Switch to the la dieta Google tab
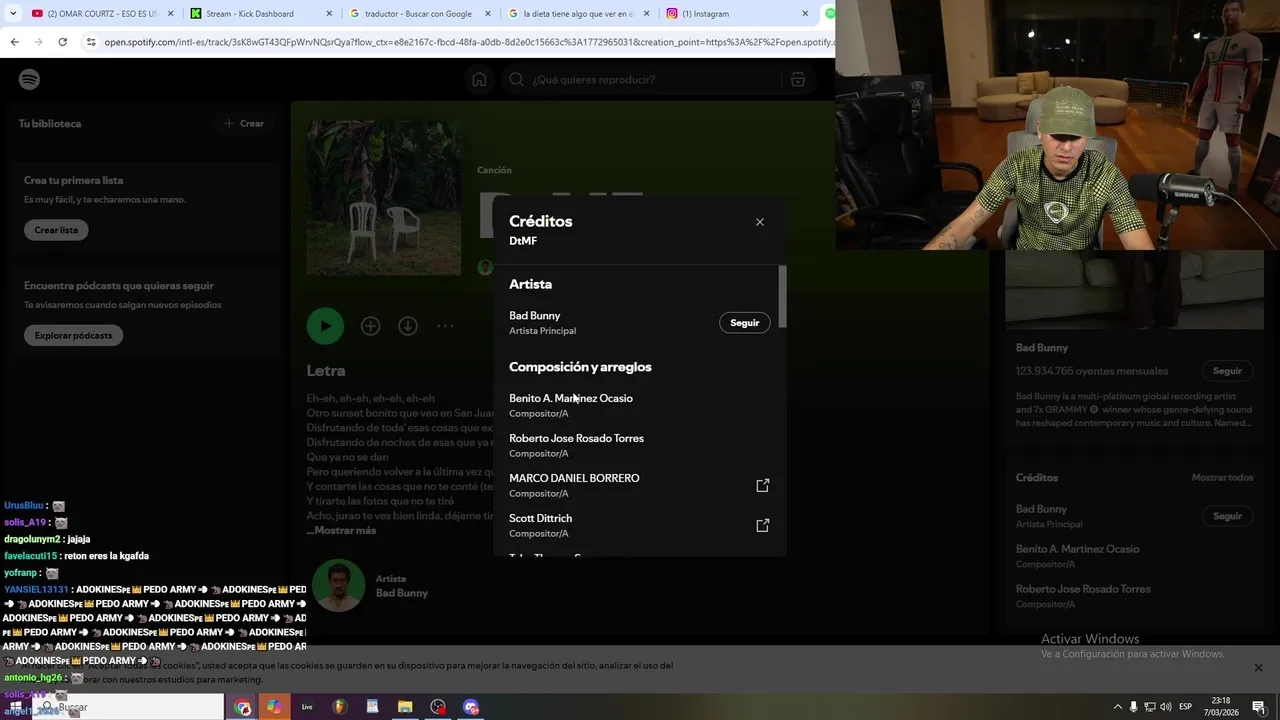This screenshot has height=720, width=1280. [x=579, y=14]
